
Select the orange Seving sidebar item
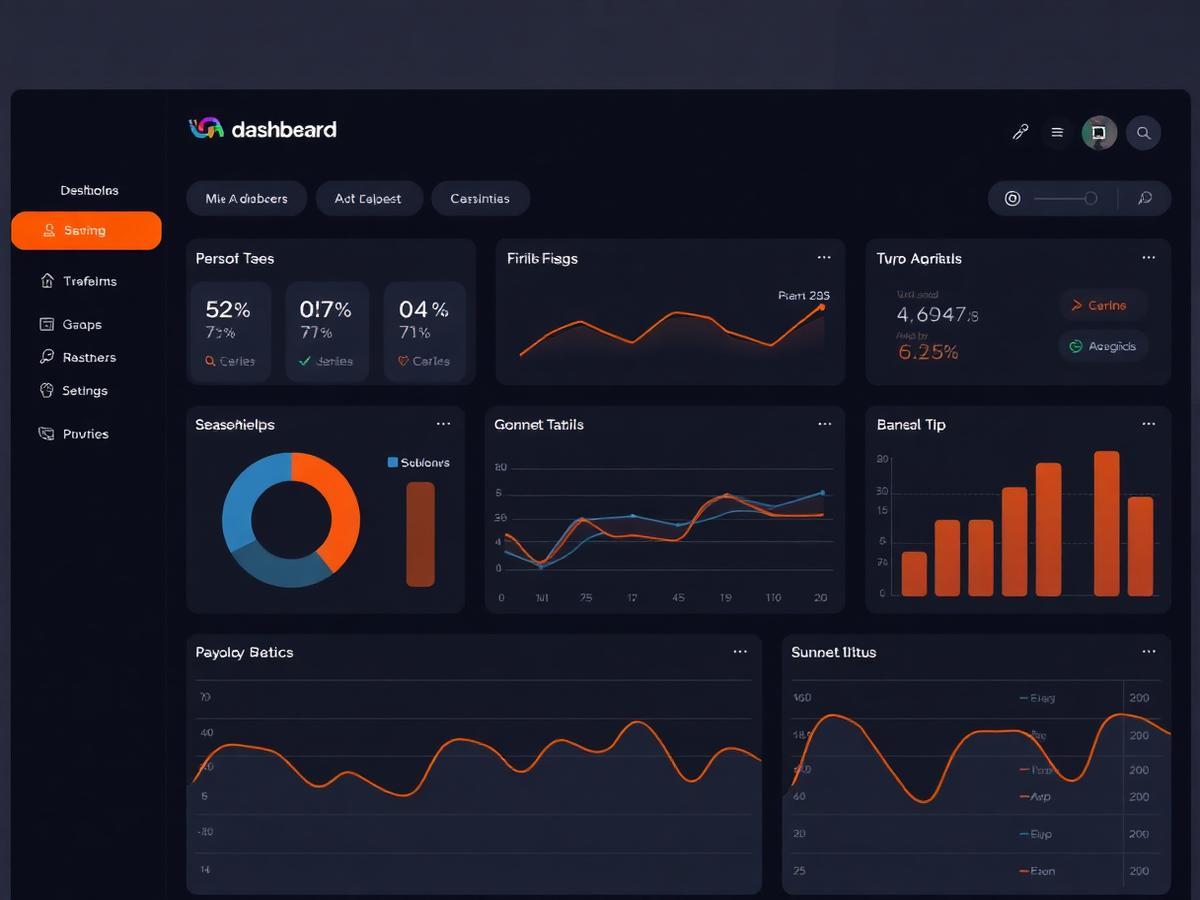click(x=86, y=230)
